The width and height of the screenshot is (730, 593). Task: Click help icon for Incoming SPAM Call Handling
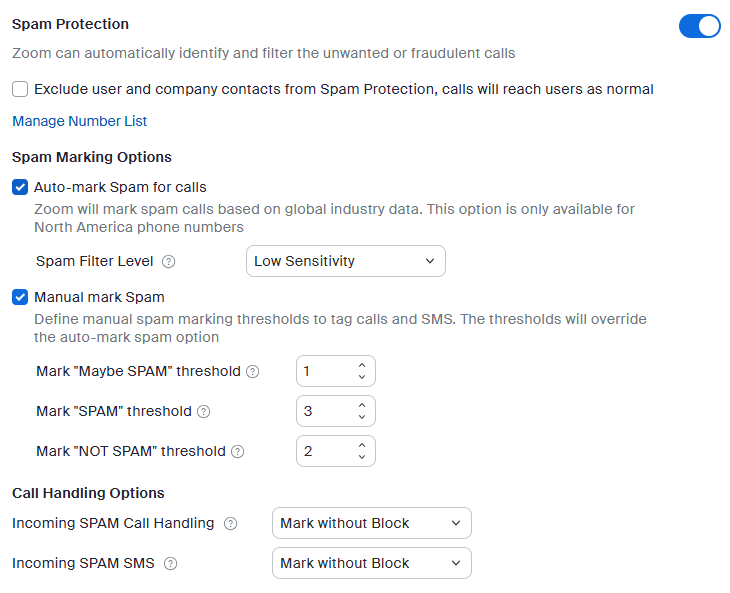pyautogui.click(x=231, y=523)
